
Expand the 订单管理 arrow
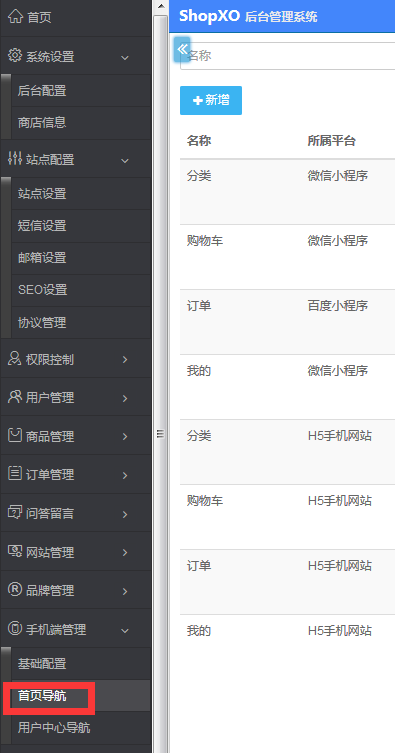pyautogui.click(x=125, y=475)
